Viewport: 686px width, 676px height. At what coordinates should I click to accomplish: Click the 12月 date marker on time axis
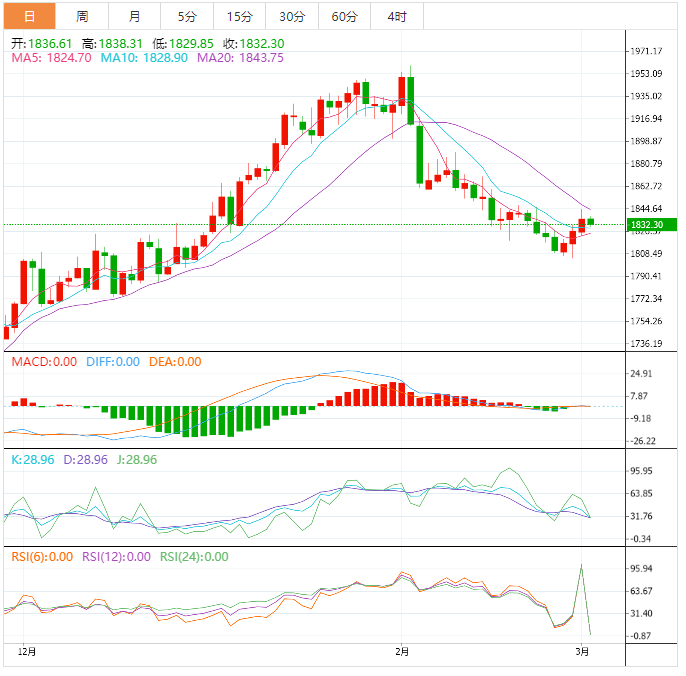[28, 651]
